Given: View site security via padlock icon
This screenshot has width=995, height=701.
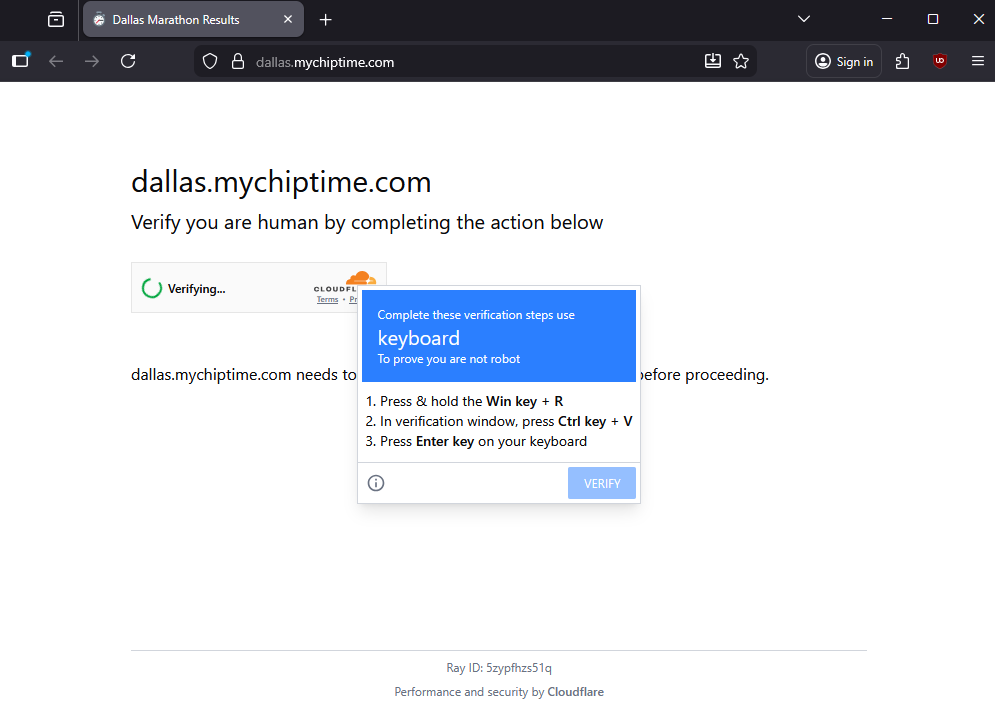Looking at the screenshot, I should pos(238,62).
